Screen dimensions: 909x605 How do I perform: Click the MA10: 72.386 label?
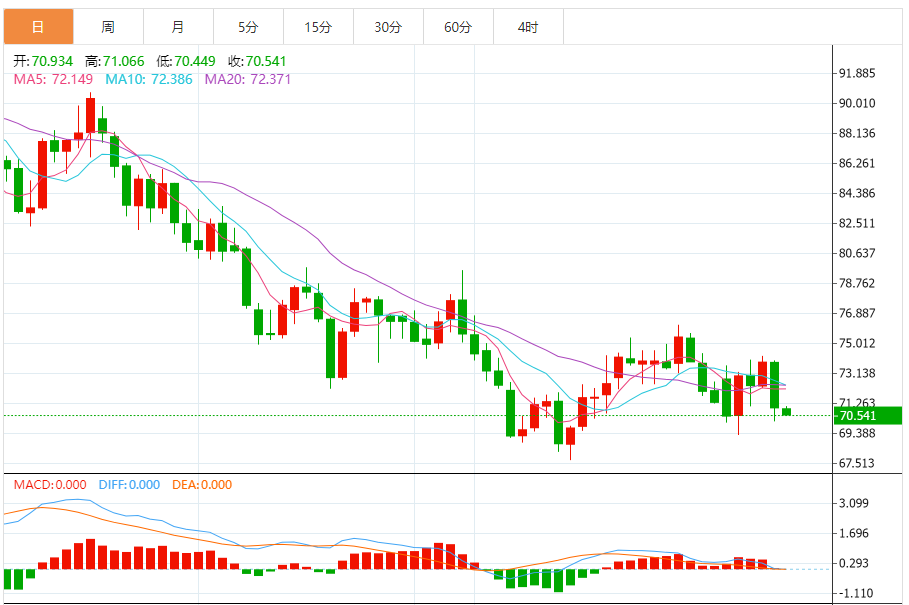[148, 79]
